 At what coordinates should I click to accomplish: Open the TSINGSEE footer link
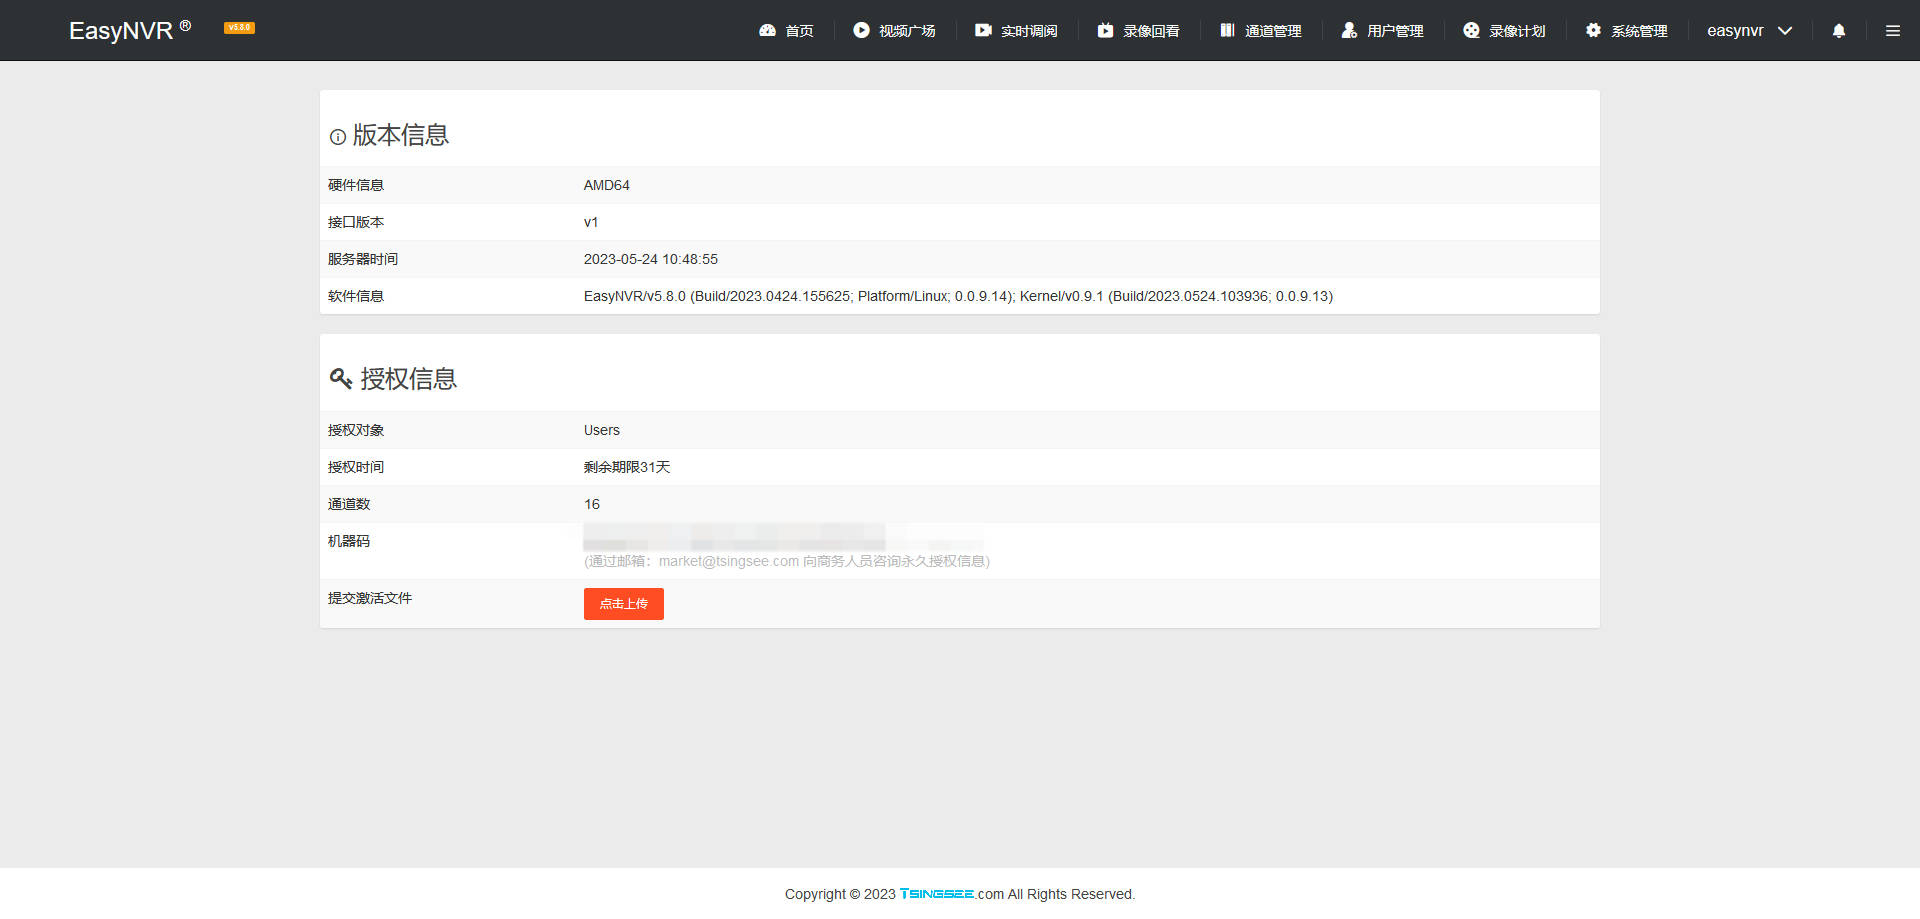pos(937,894)
